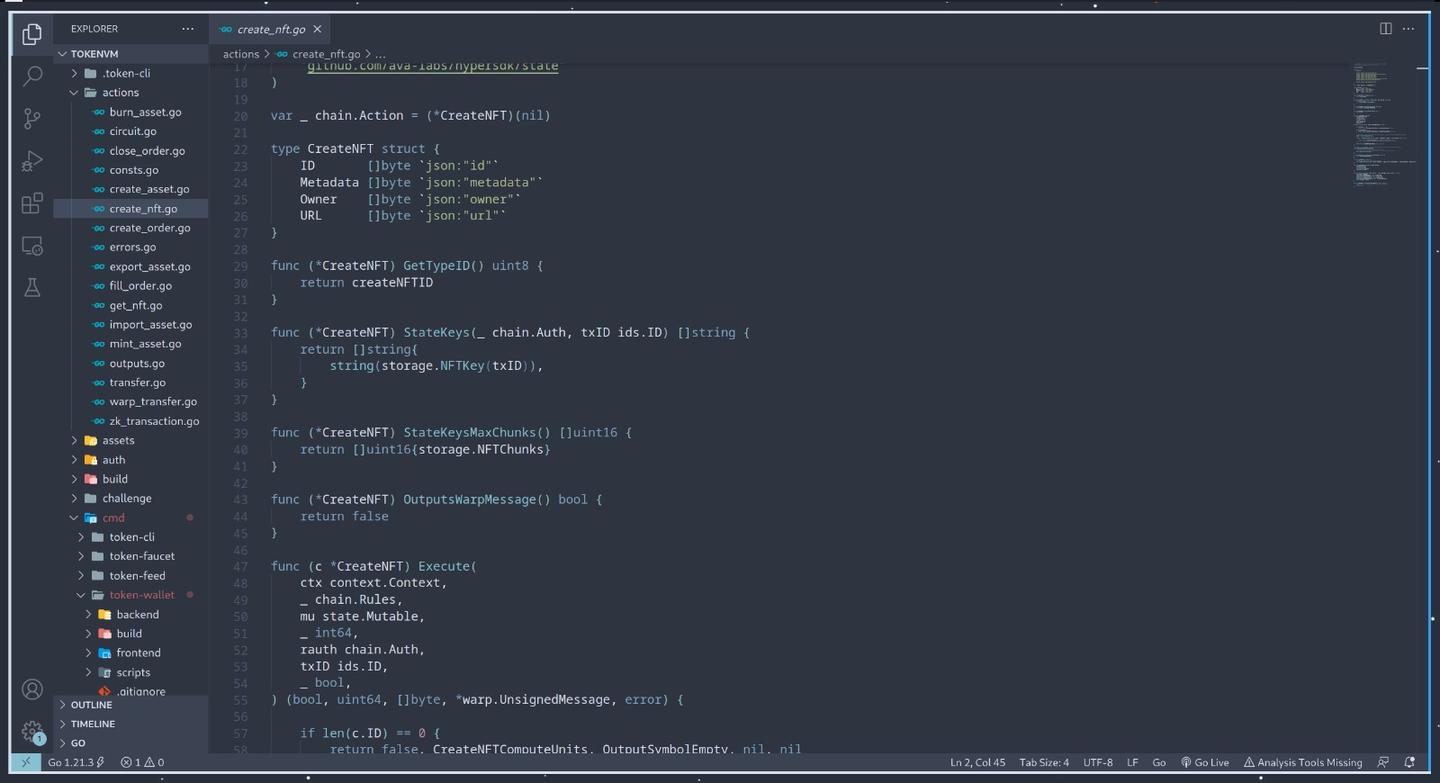Expand the challenge folder

(x=131, y=498)
